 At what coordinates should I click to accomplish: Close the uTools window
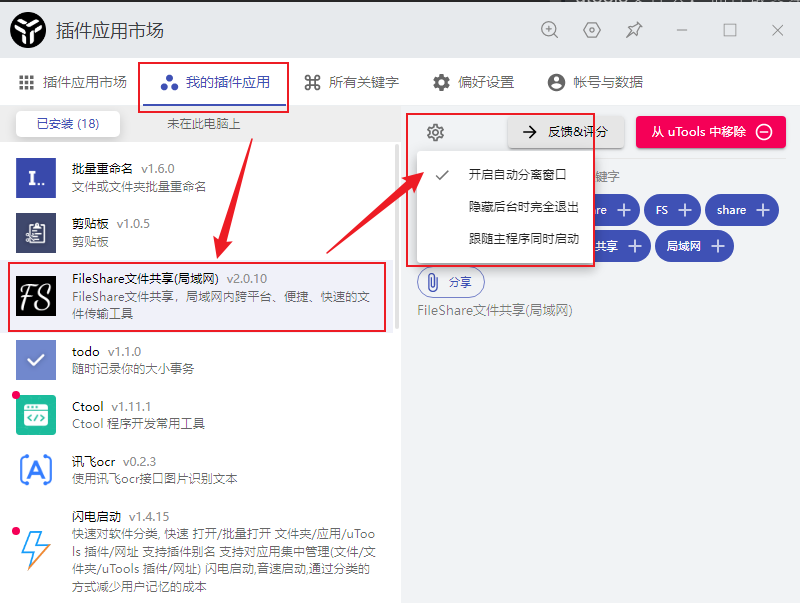[x=777, y=30]
